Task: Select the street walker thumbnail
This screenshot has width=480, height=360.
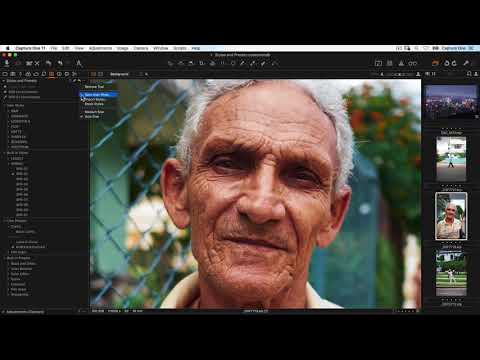Action: point(451,159)
